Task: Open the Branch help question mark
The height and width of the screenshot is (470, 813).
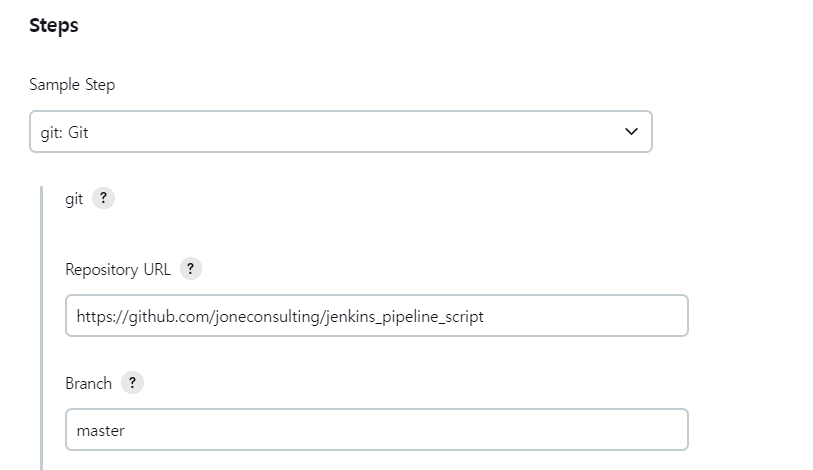Action: pyautogui.click(x=132, y=383)
